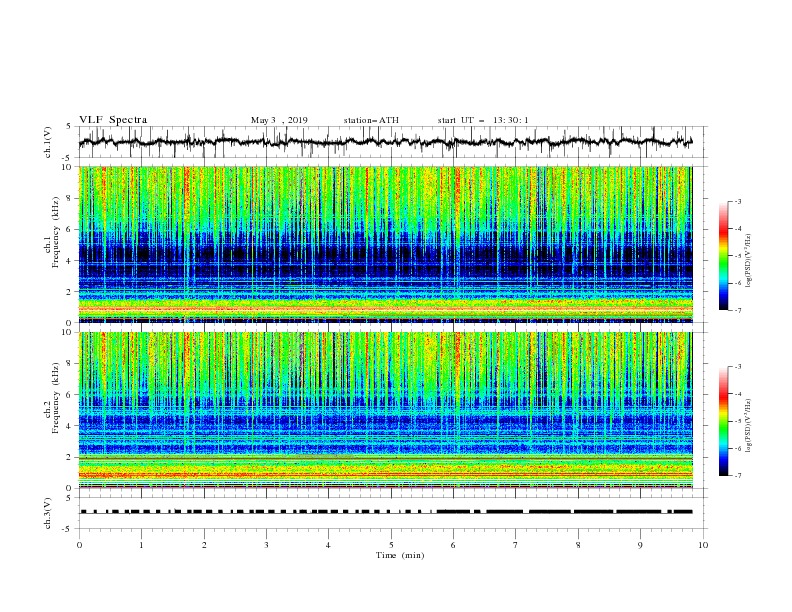Click time axis tick label "6"
This screenshot has width=792, height=612.
click(x=453, y=545)
